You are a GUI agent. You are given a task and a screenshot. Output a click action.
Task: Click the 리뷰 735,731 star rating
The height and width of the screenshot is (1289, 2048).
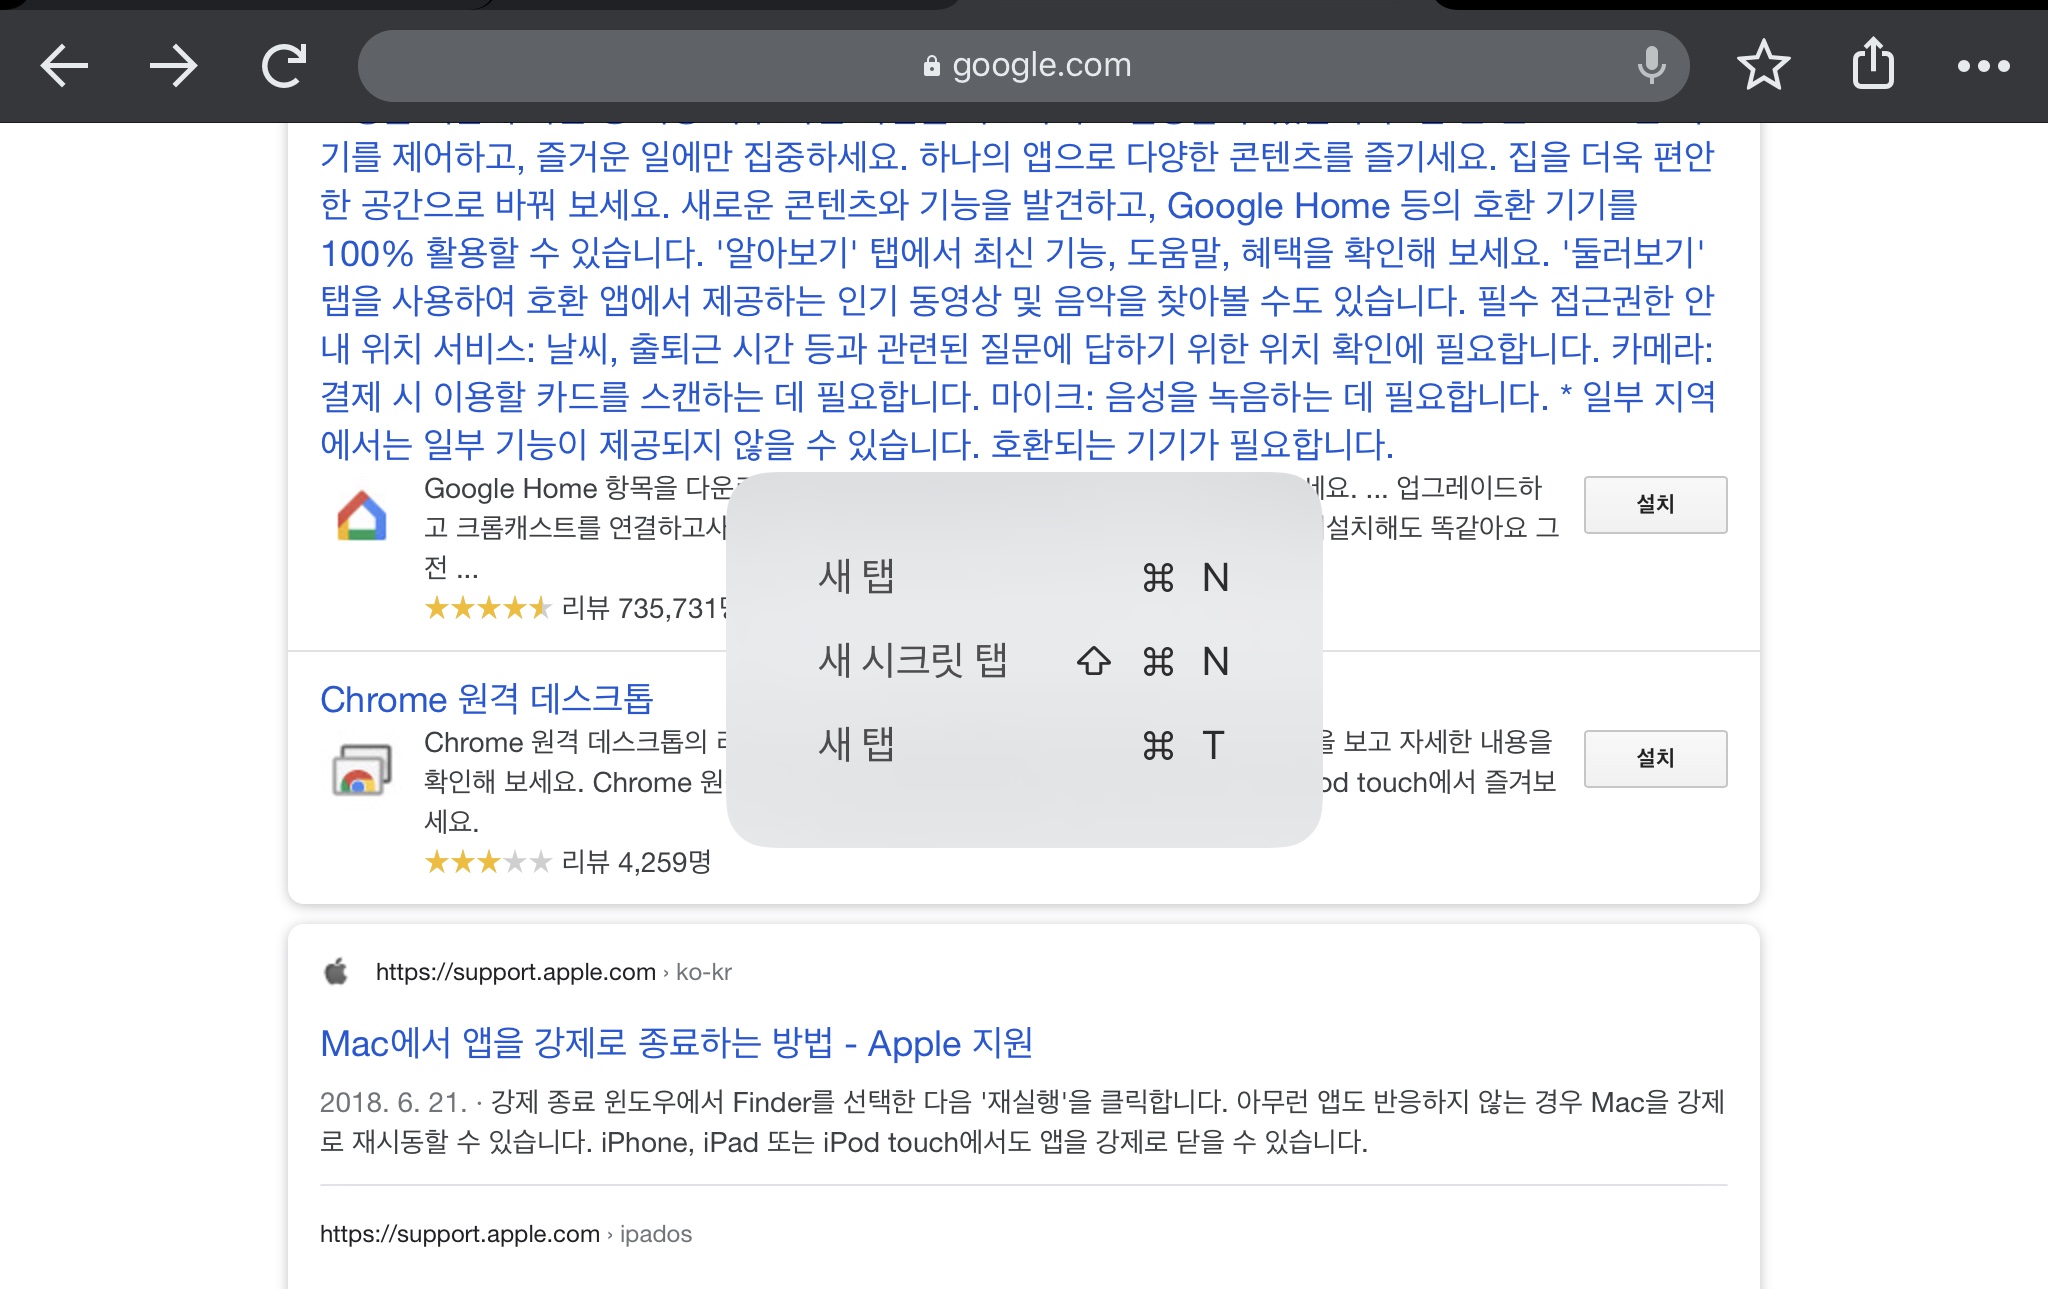pos(575,608)
